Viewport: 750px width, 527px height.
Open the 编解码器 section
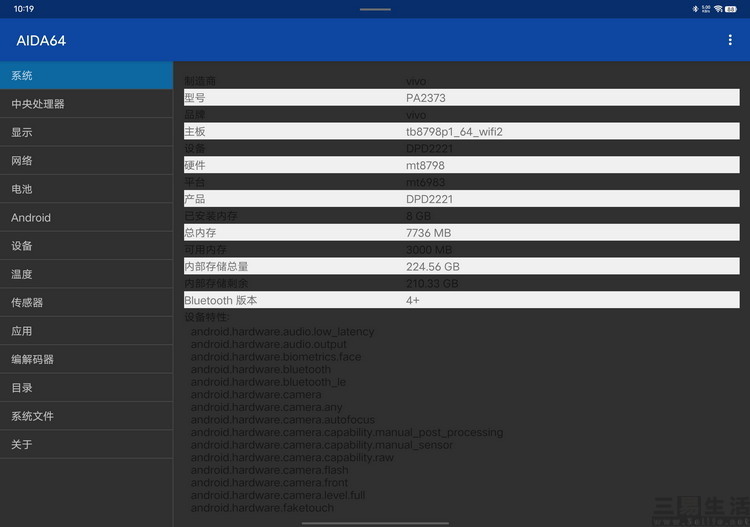click(x=86, y=359)
